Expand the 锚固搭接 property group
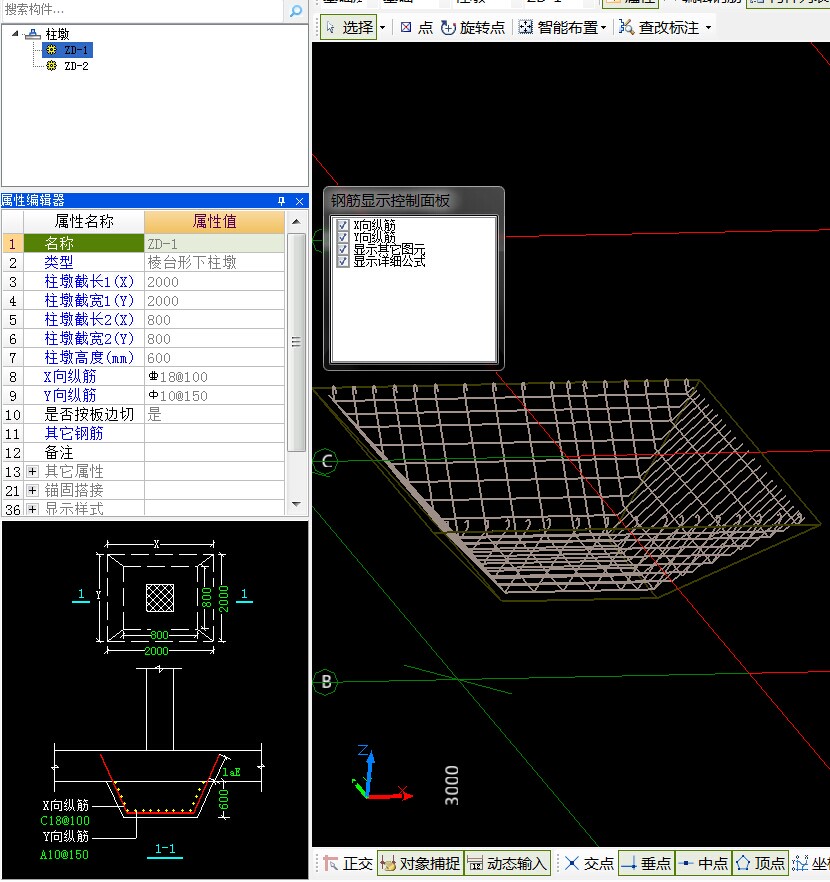The height and width of the screenshot is (882, 830). (x=32, y=490)
